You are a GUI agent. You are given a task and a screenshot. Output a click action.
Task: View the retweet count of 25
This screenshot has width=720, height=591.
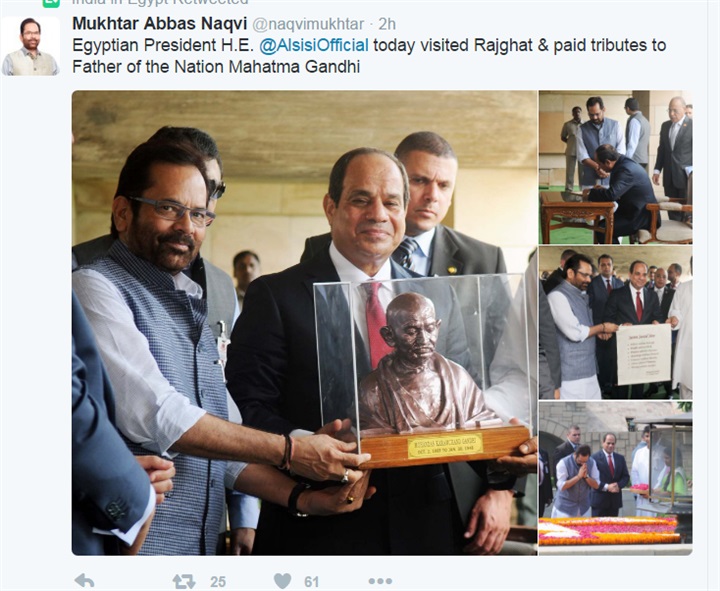pyautogui.click(x=218, y=582)
